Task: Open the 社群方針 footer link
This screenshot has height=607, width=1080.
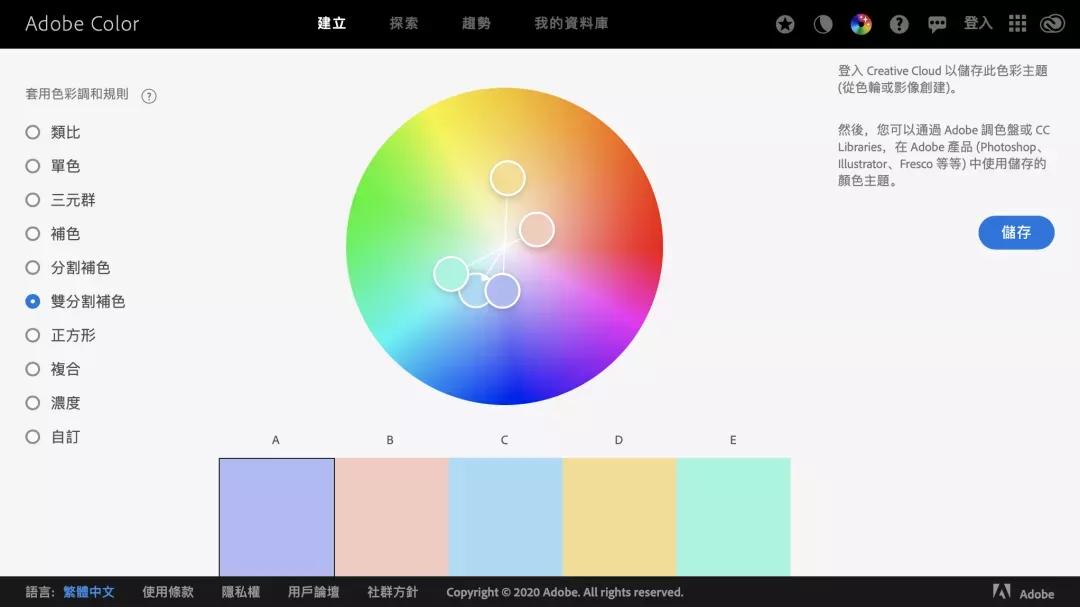Action: point(393,592)
